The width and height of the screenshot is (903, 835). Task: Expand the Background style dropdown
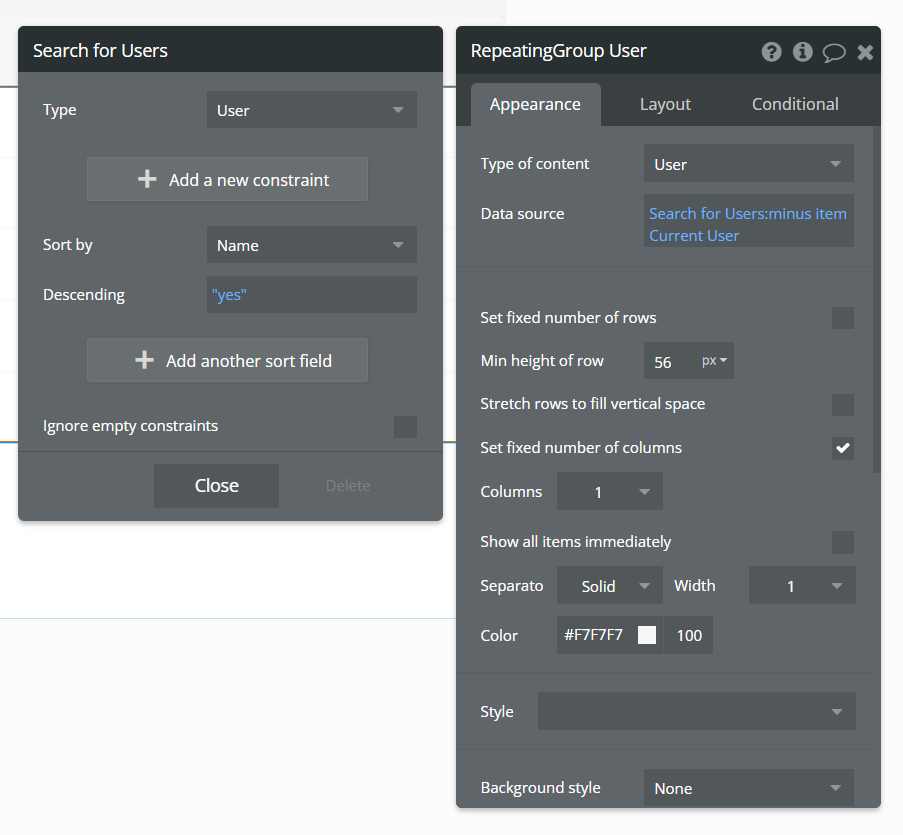(x=748, y=788)
